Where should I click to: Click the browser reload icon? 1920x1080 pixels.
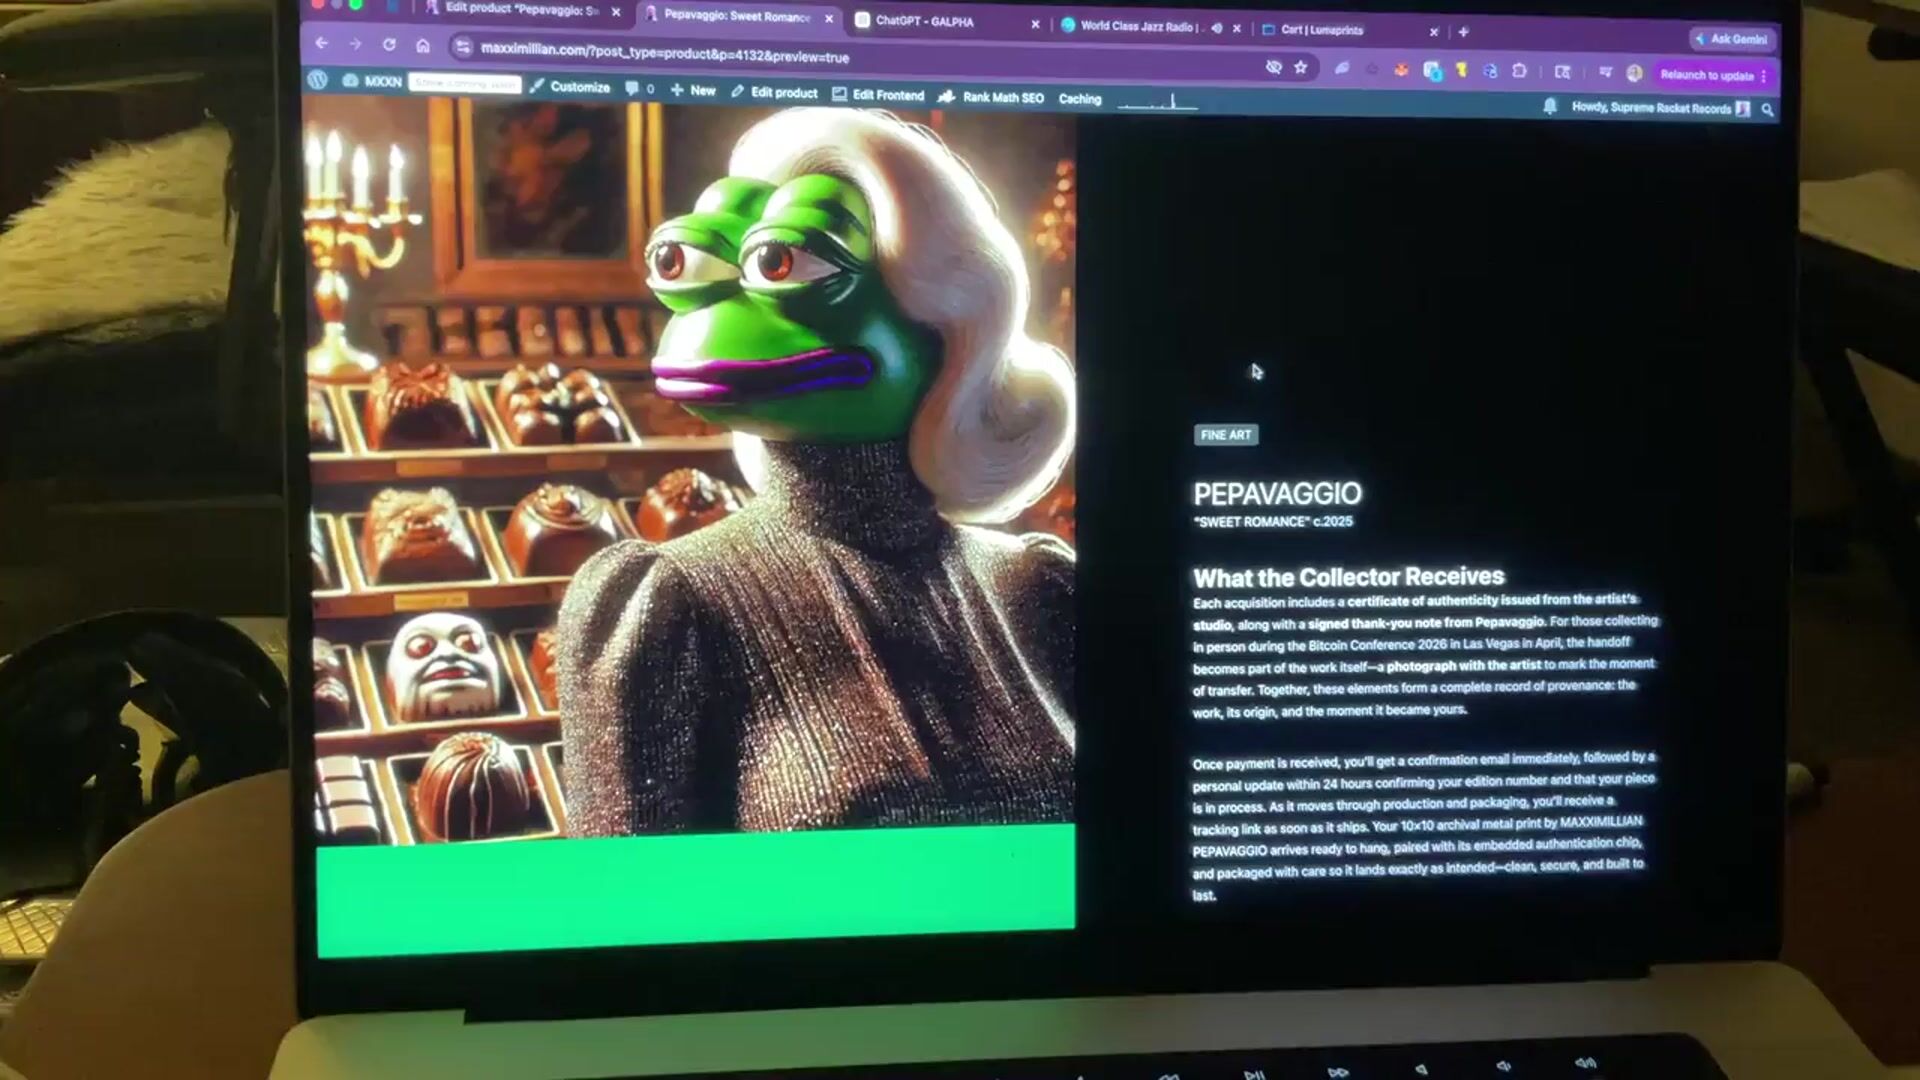389,45
